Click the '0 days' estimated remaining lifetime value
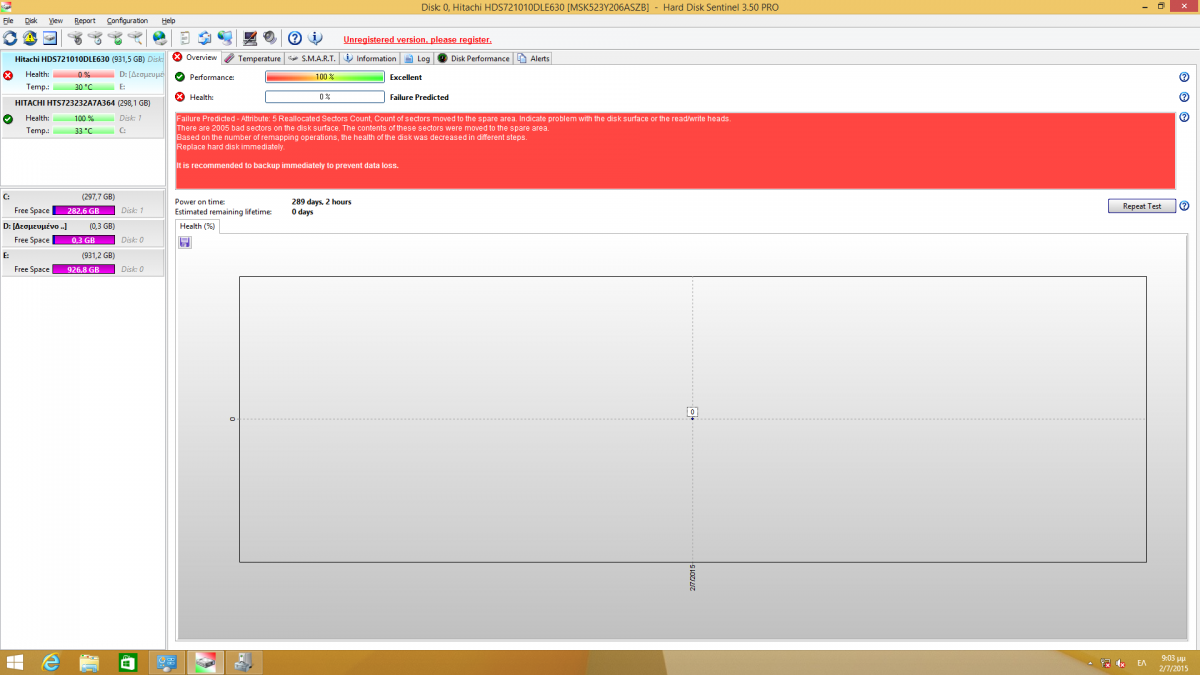 click(x=302, y=212)
